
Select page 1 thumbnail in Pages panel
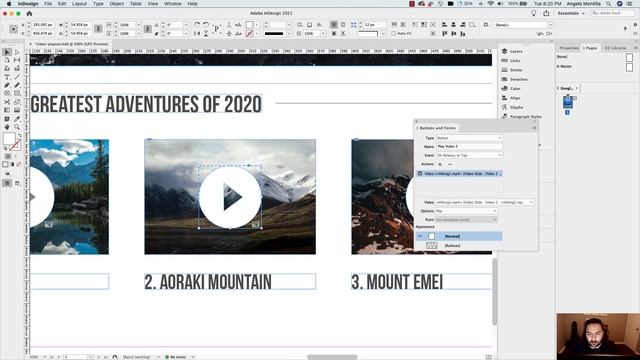point(568,102)
